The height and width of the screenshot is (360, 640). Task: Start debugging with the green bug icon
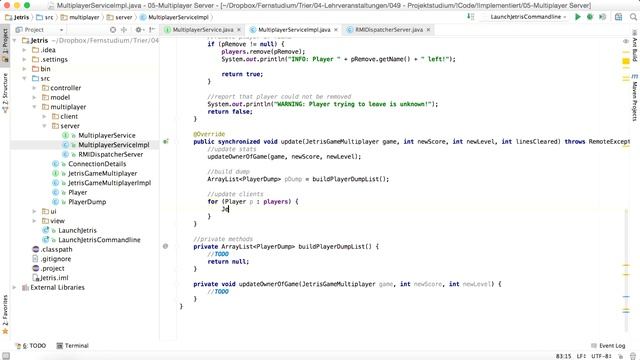[x=590, y=17]
